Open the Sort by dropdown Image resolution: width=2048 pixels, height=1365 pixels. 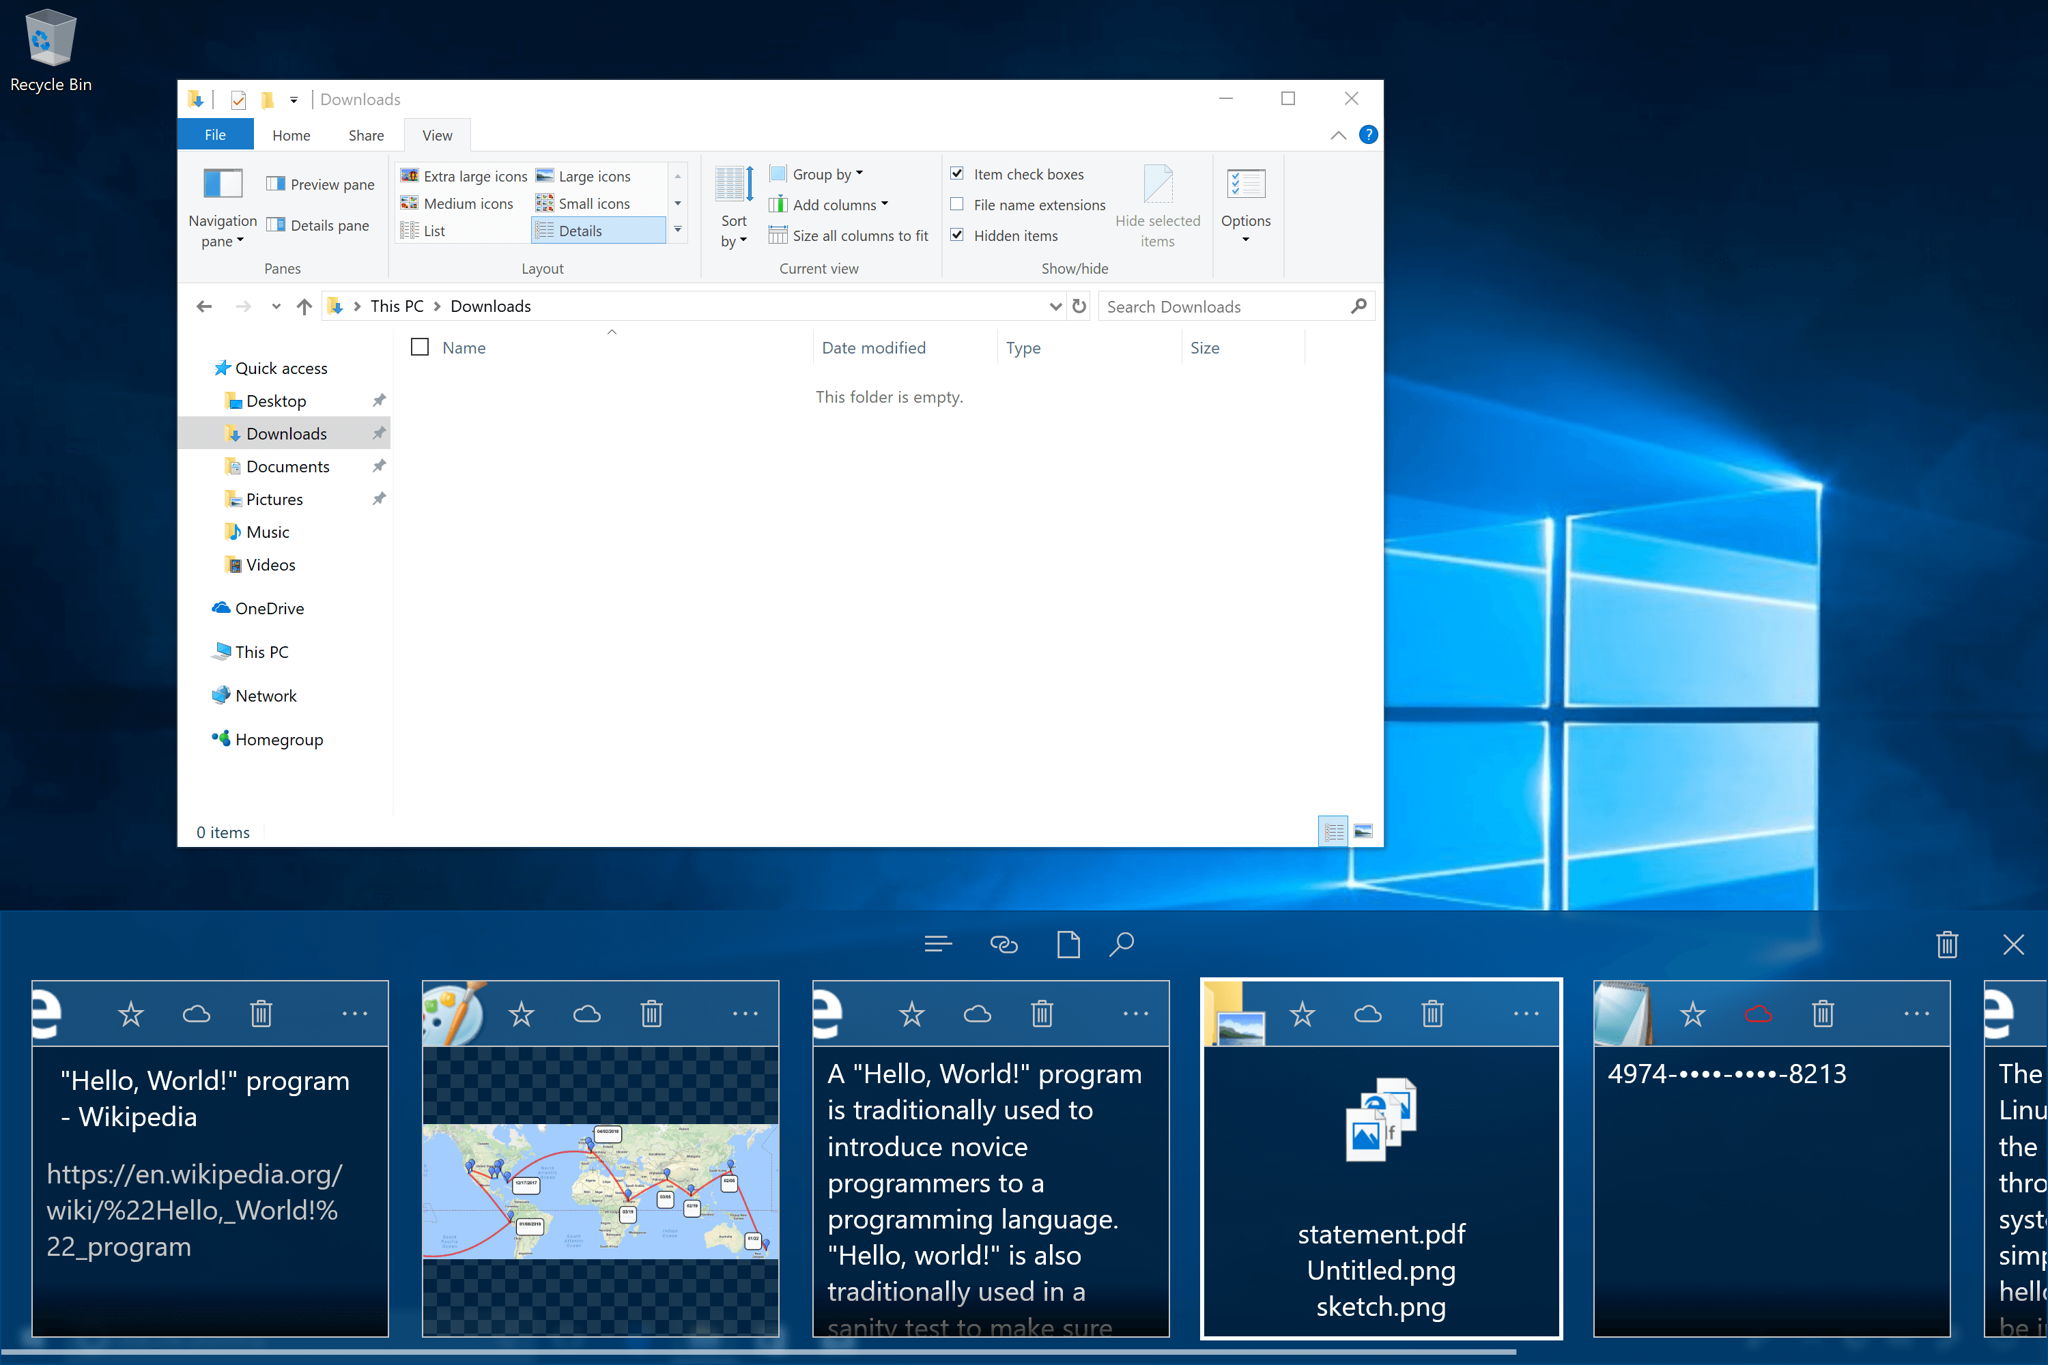[734, 208]
